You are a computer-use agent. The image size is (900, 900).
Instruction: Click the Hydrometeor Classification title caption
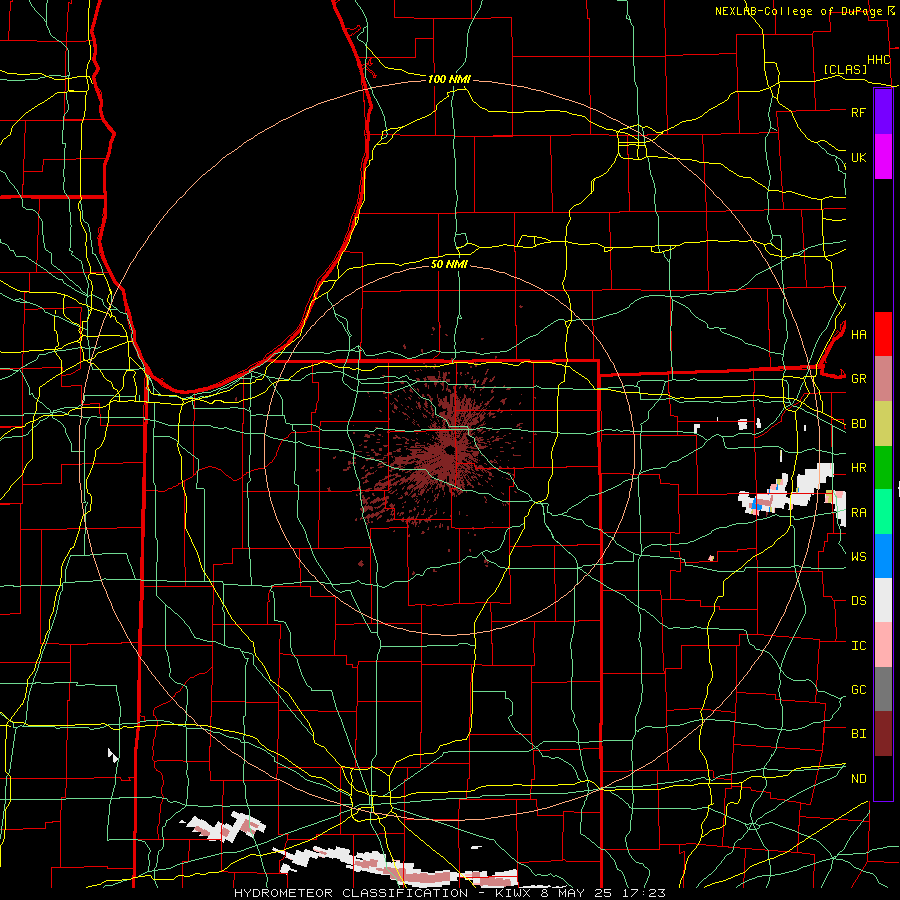[x=449, y=893]
